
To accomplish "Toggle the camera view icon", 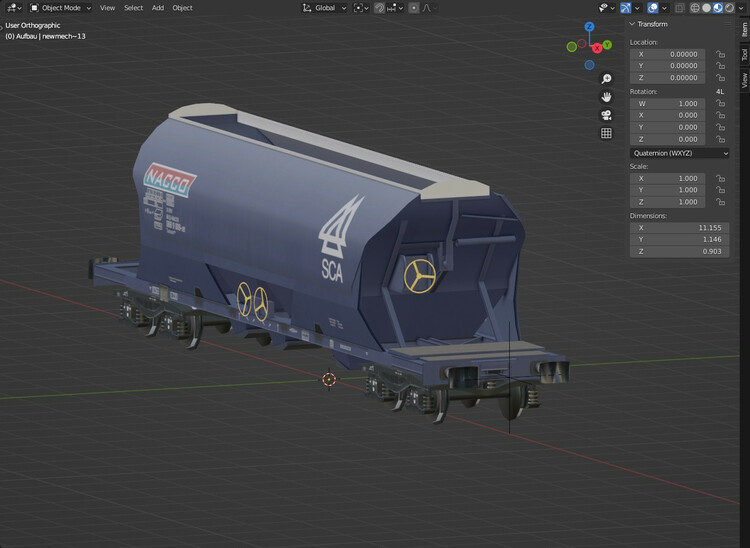I will point(607,115).
